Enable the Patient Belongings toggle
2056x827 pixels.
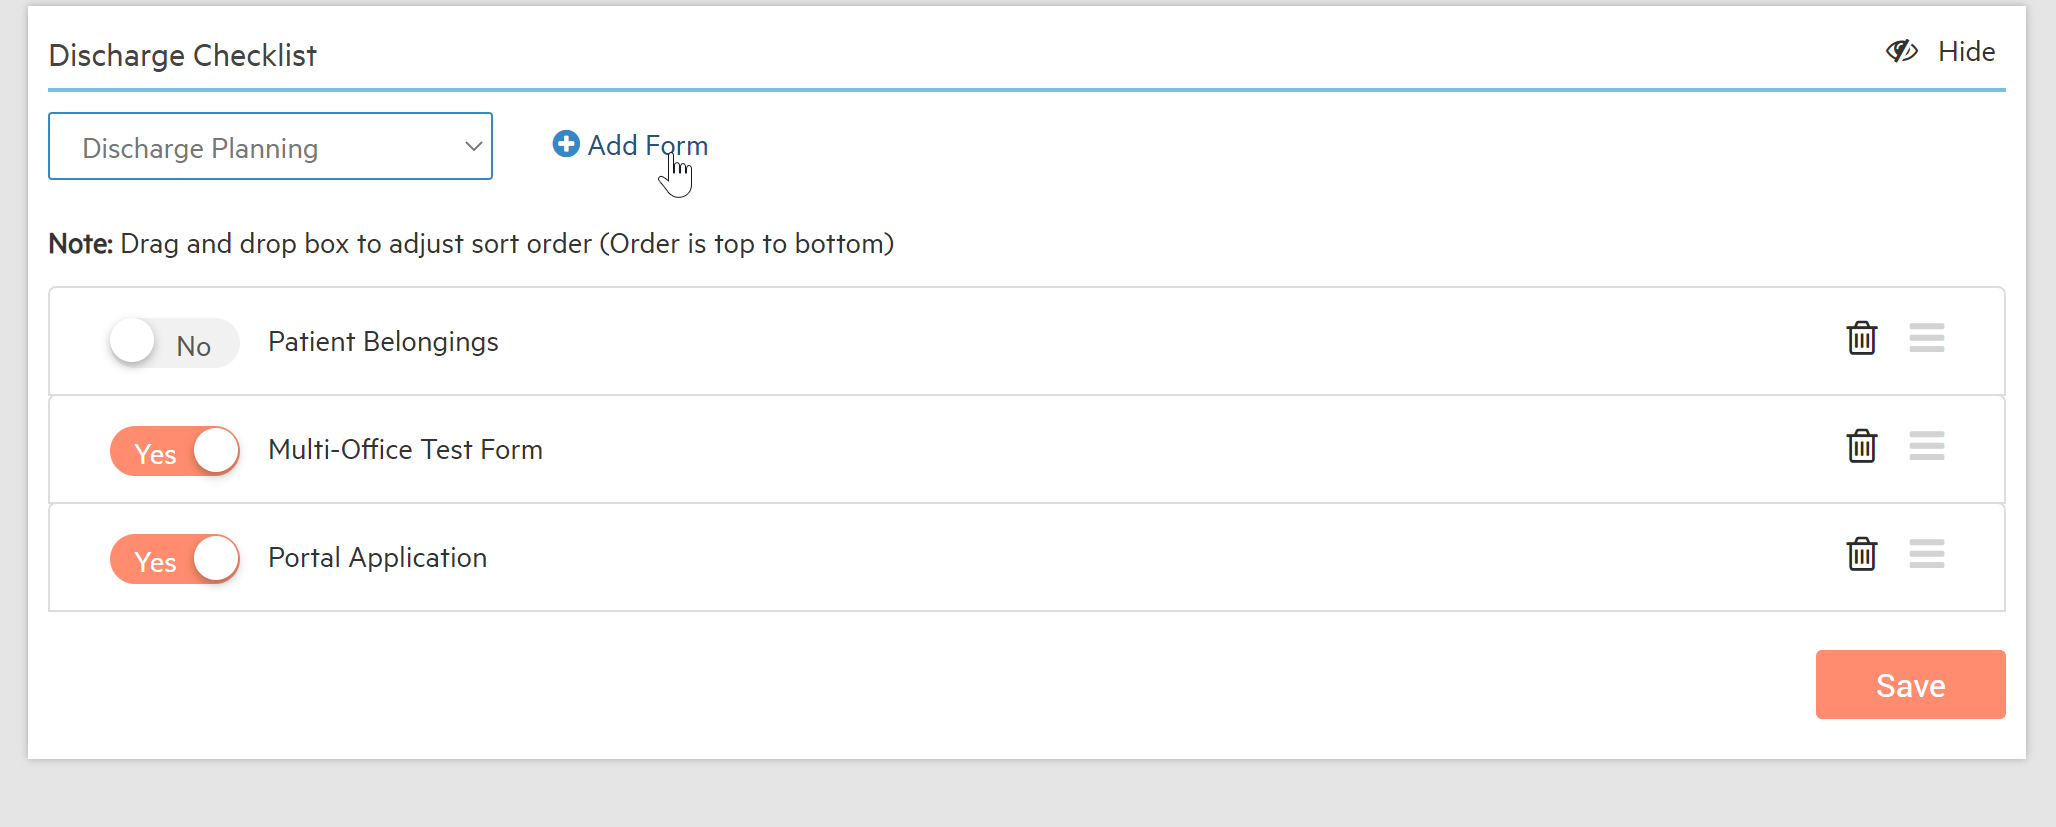pyautogui.click(x=174, y=343)
